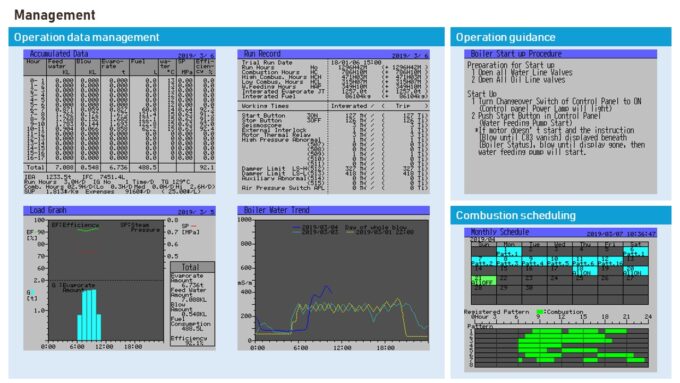Click the Operation guidance section heading
This screenshot has height=383, width=680.
(x=505, y=37)
